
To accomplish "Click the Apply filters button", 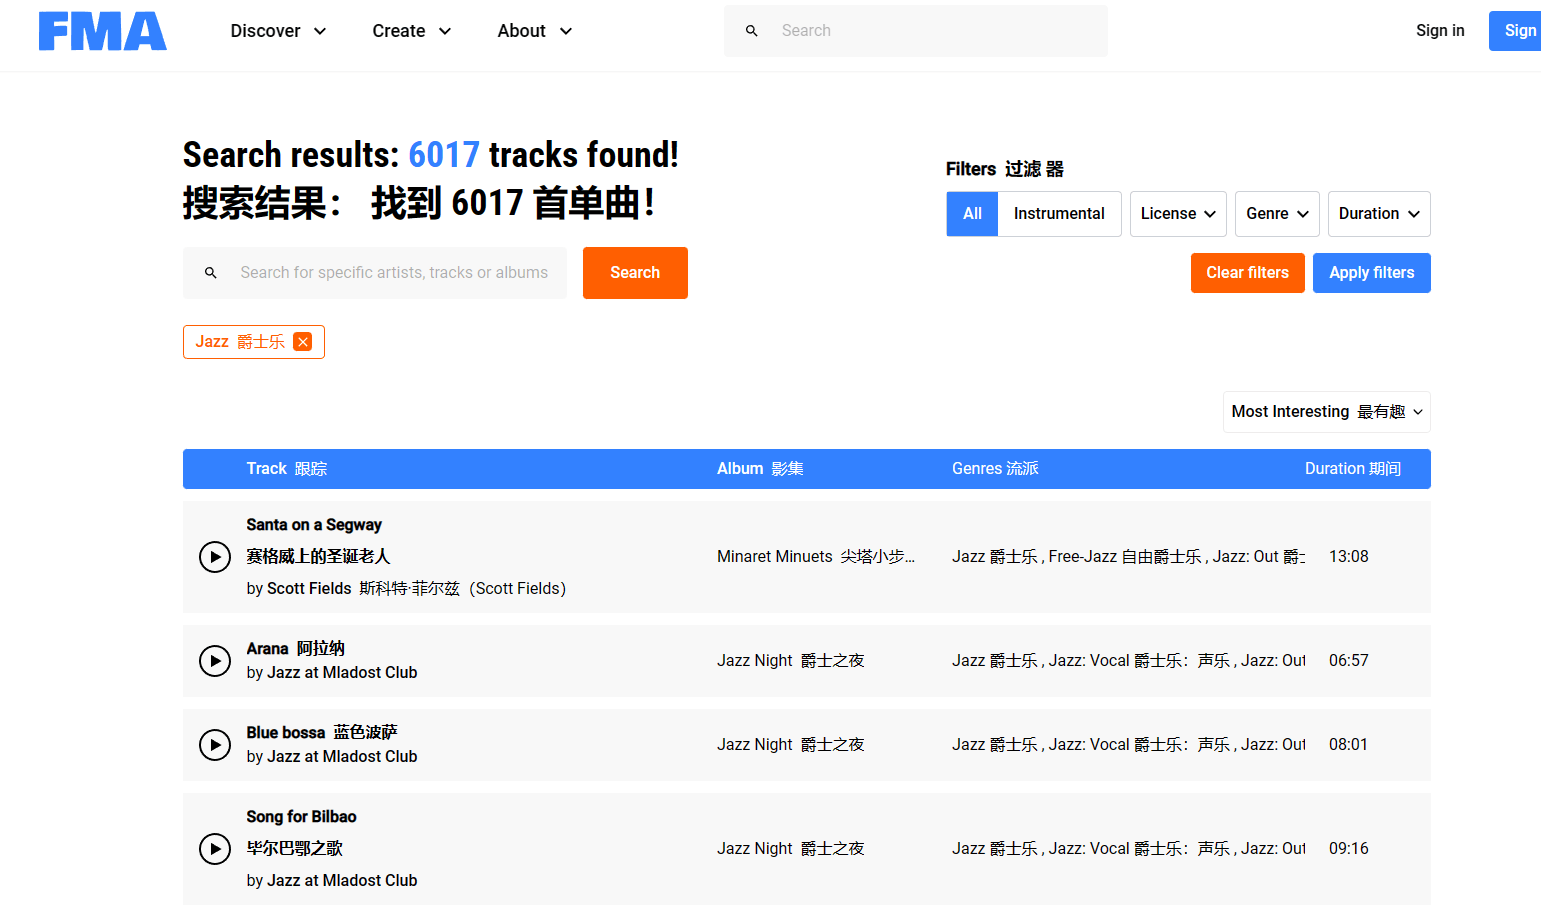I will pyautogui.click(x=1371, y=272).
